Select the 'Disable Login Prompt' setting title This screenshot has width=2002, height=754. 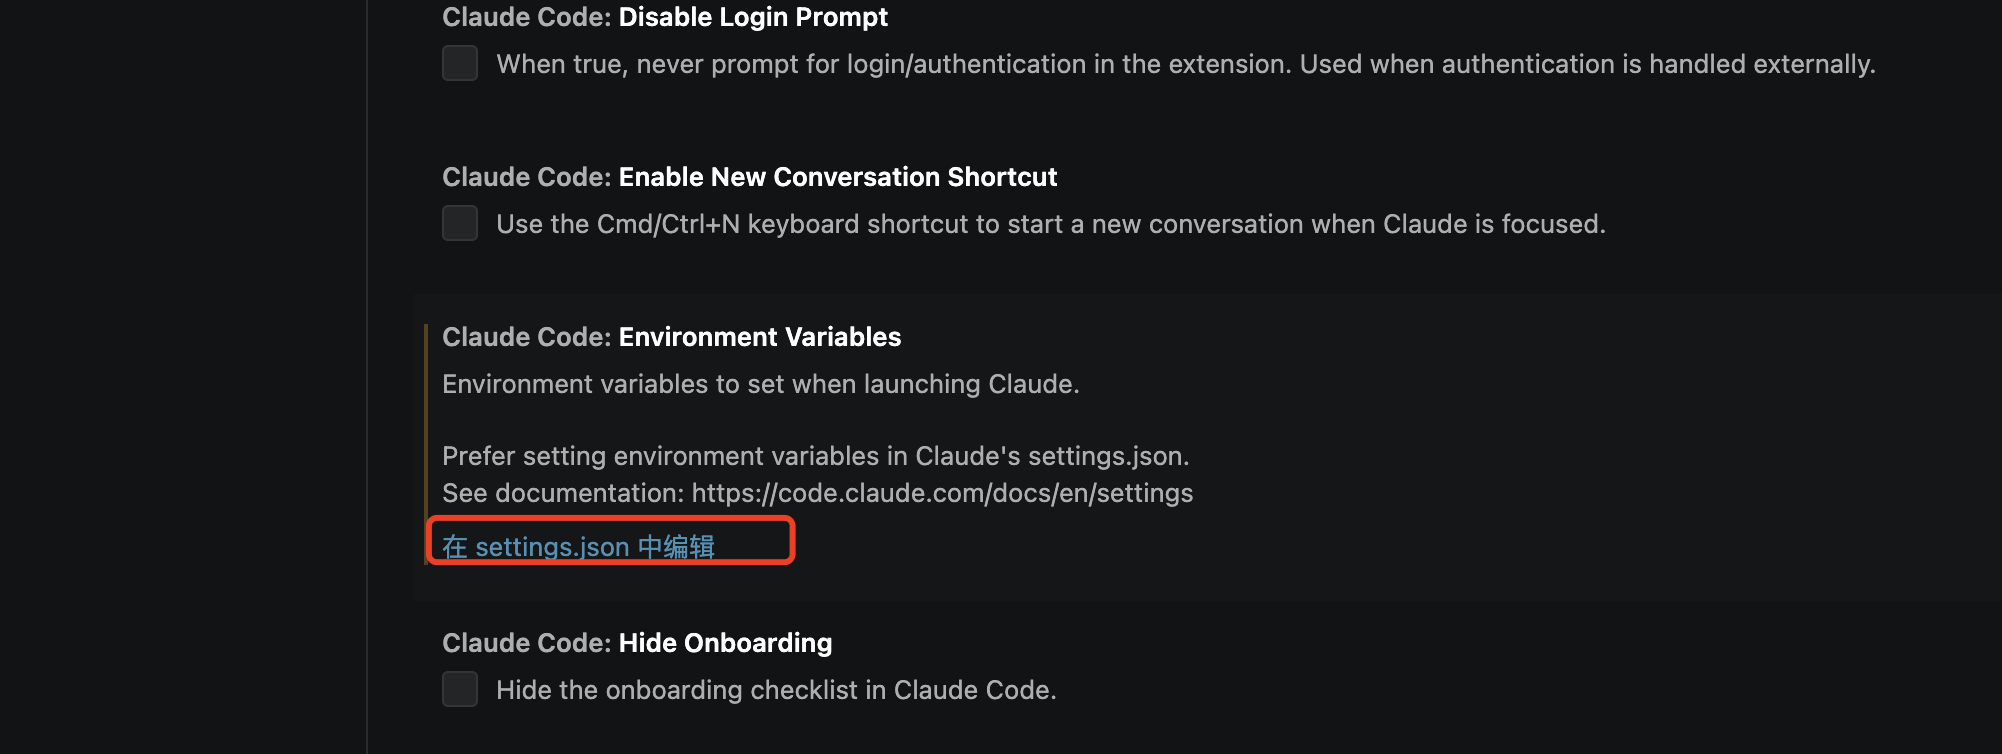pos(753,17)
